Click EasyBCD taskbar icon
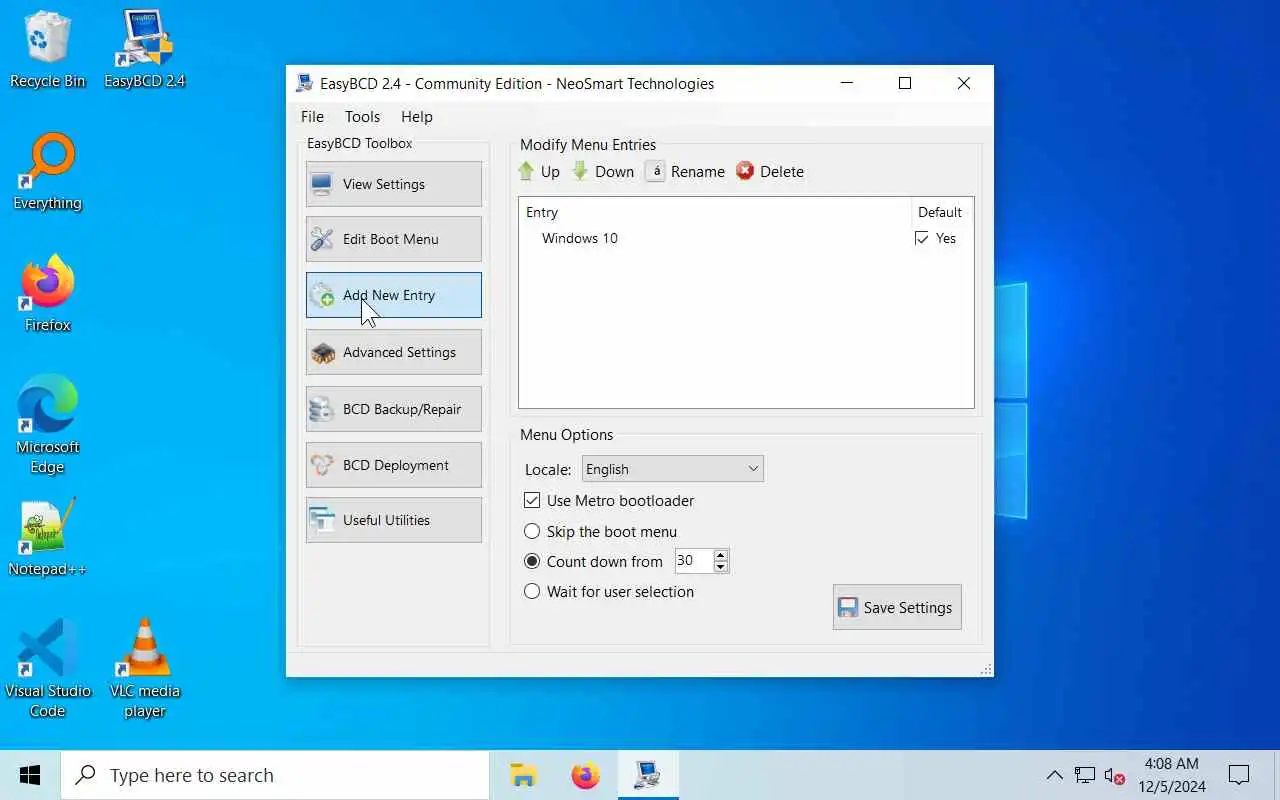Screen dimensions: 1280x800 (x=648, y=775)
